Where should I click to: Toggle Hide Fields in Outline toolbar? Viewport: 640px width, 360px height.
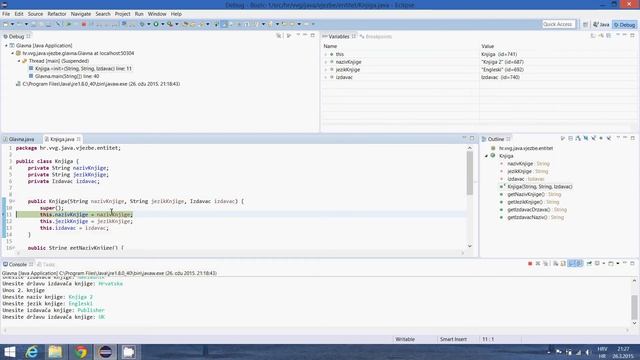click(x=586, y=139)
